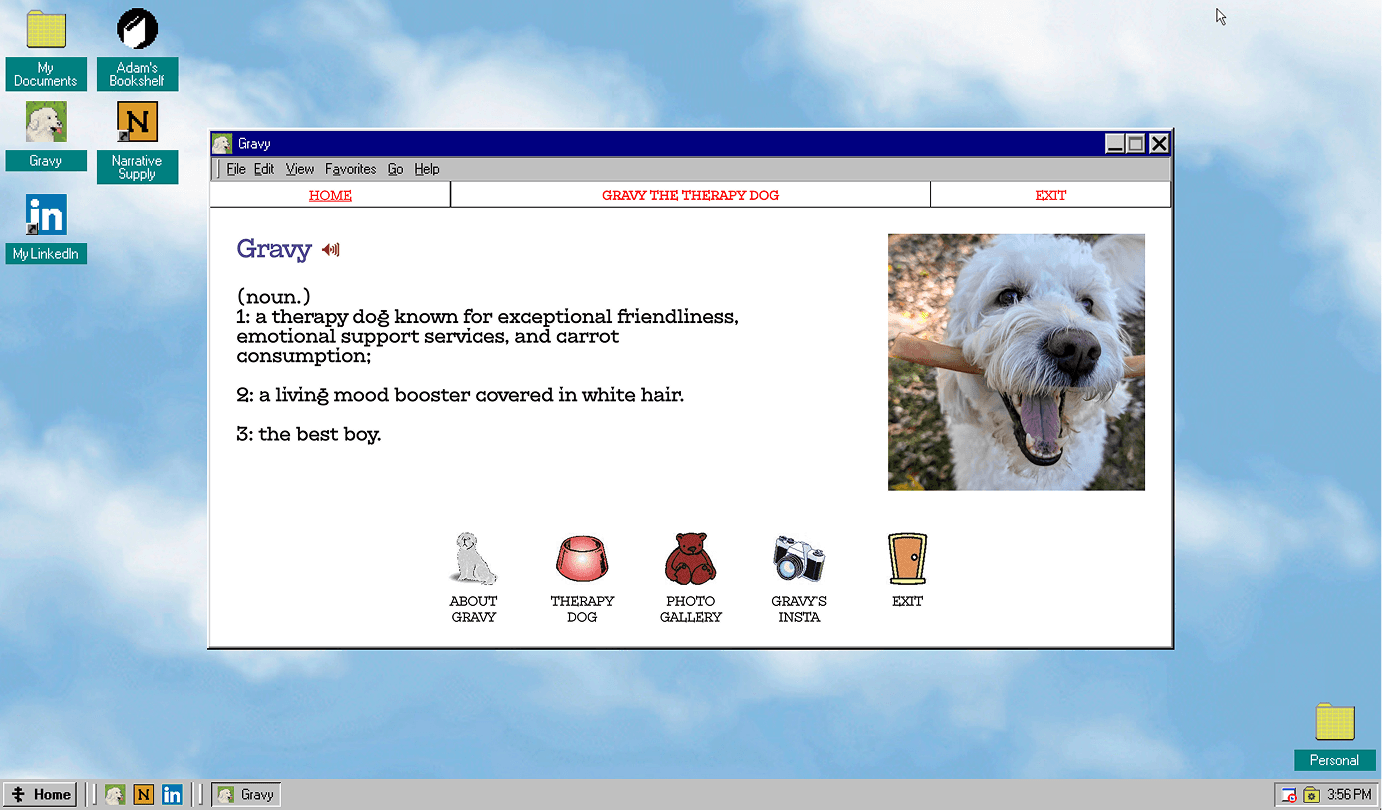This screenshot has width=1382, height=810.
Task: Click the PHOTO GALLERY label text
Action: (691, 609)
